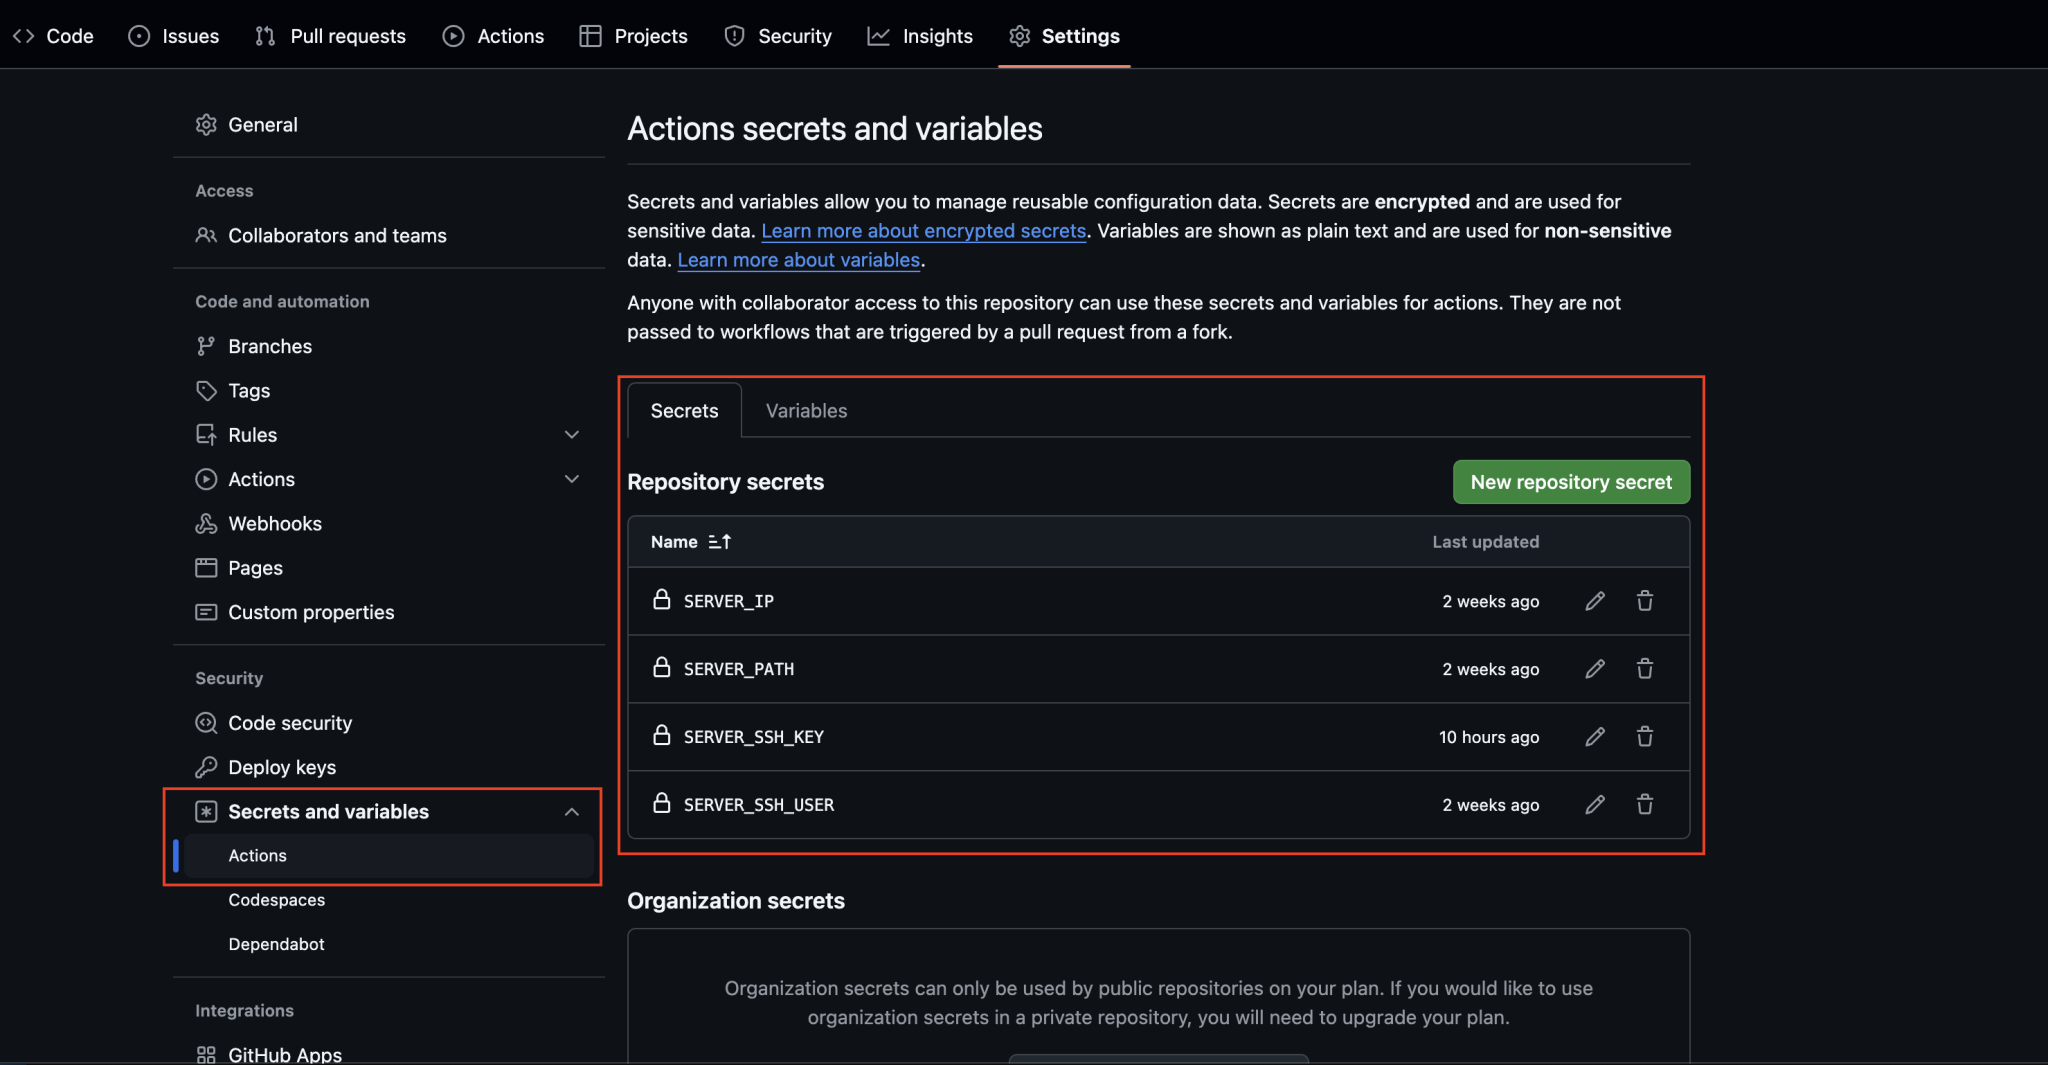Create a New repository secret
The width and height of the screenshot is (2048, 1065).
tap(1570, 481)
